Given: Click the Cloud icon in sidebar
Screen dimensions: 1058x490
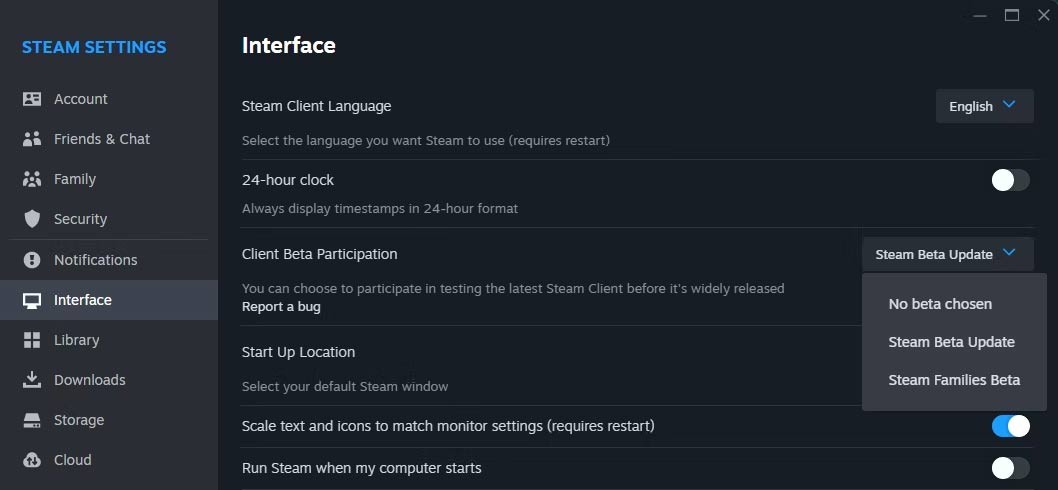Looking at the screenshot, I should click(x=32, y=460).
